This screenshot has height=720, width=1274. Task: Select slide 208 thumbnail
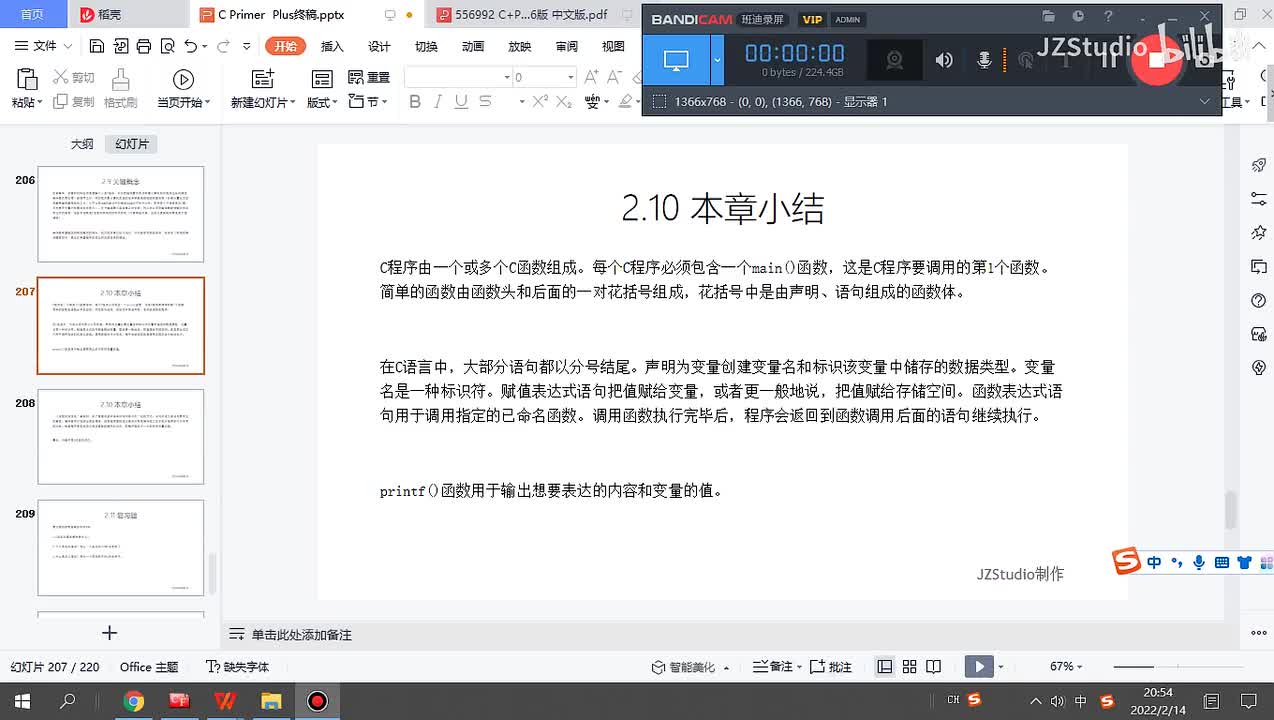(121, 437)
